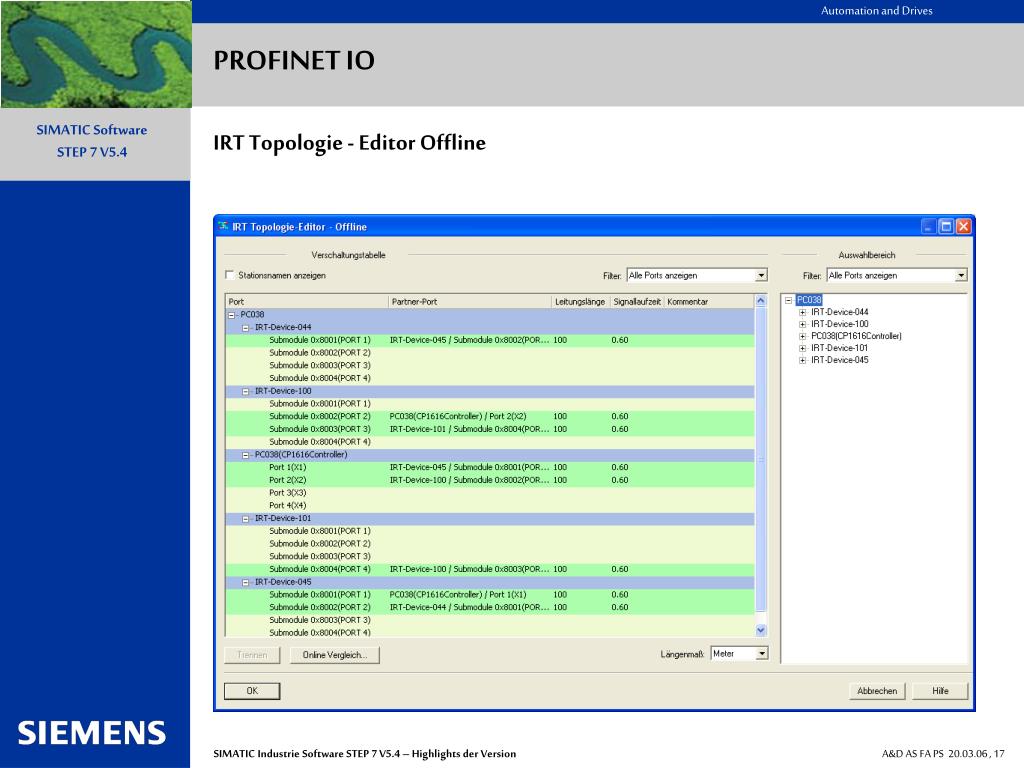Open the Auswahlbereich Filter dropdown
The height and width of the screenshot is (768, 1024).
(x=961, y=276)
